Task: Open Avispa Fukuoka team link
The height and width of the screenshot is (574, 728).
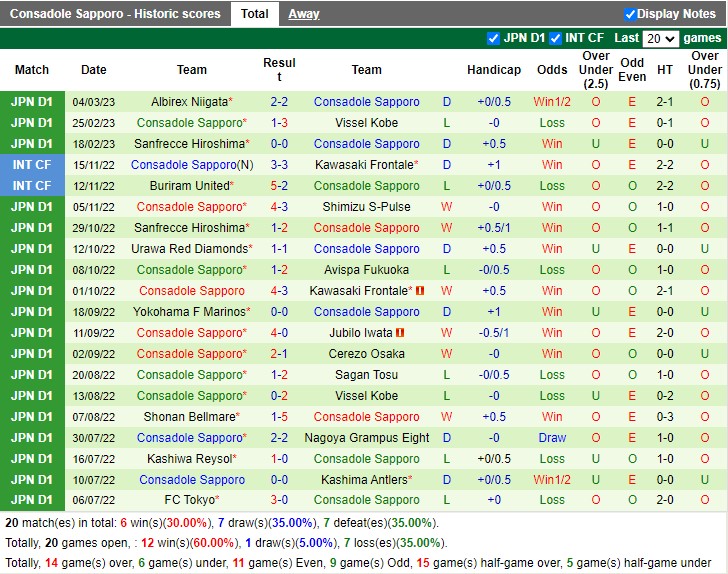Action: (x=366, y=270)
